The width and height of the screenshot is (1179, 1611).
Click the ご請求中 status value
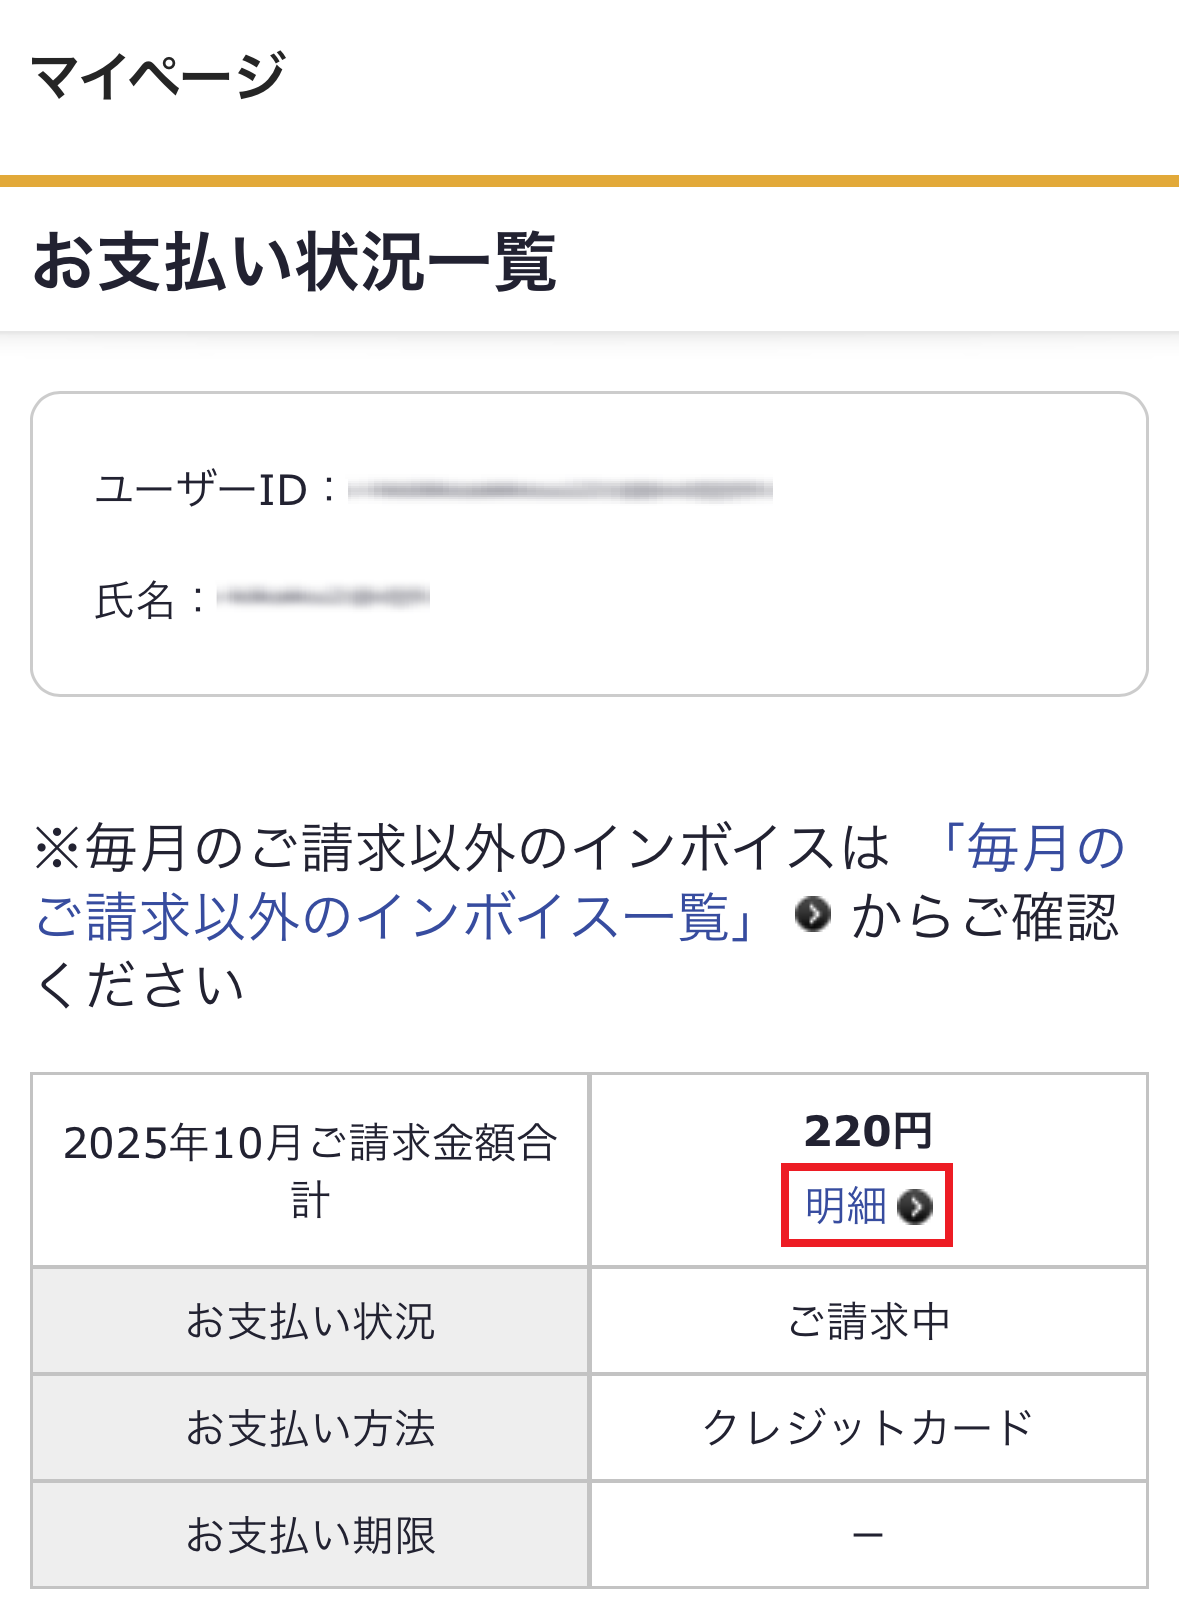pyautogui.click(x=868, y=1321)
